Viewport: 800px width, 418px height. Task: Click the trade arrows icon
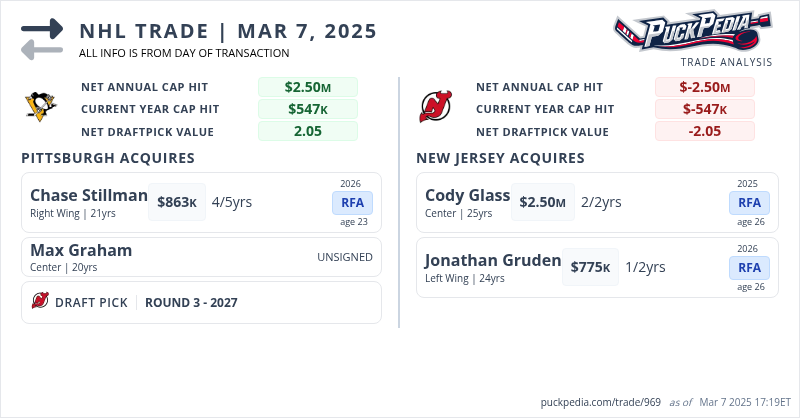point(42,39)
